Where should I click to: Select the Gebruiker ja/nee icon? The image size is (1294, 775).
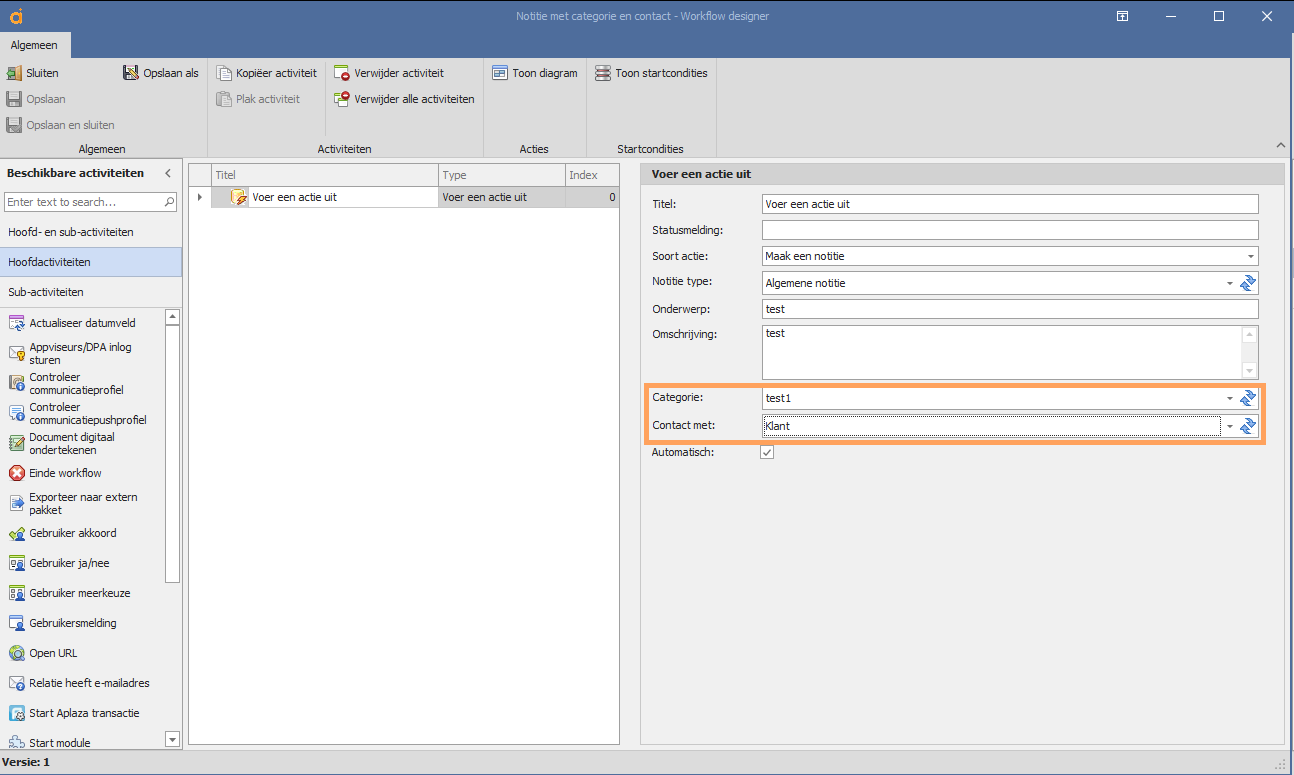[x=16, y=563]
